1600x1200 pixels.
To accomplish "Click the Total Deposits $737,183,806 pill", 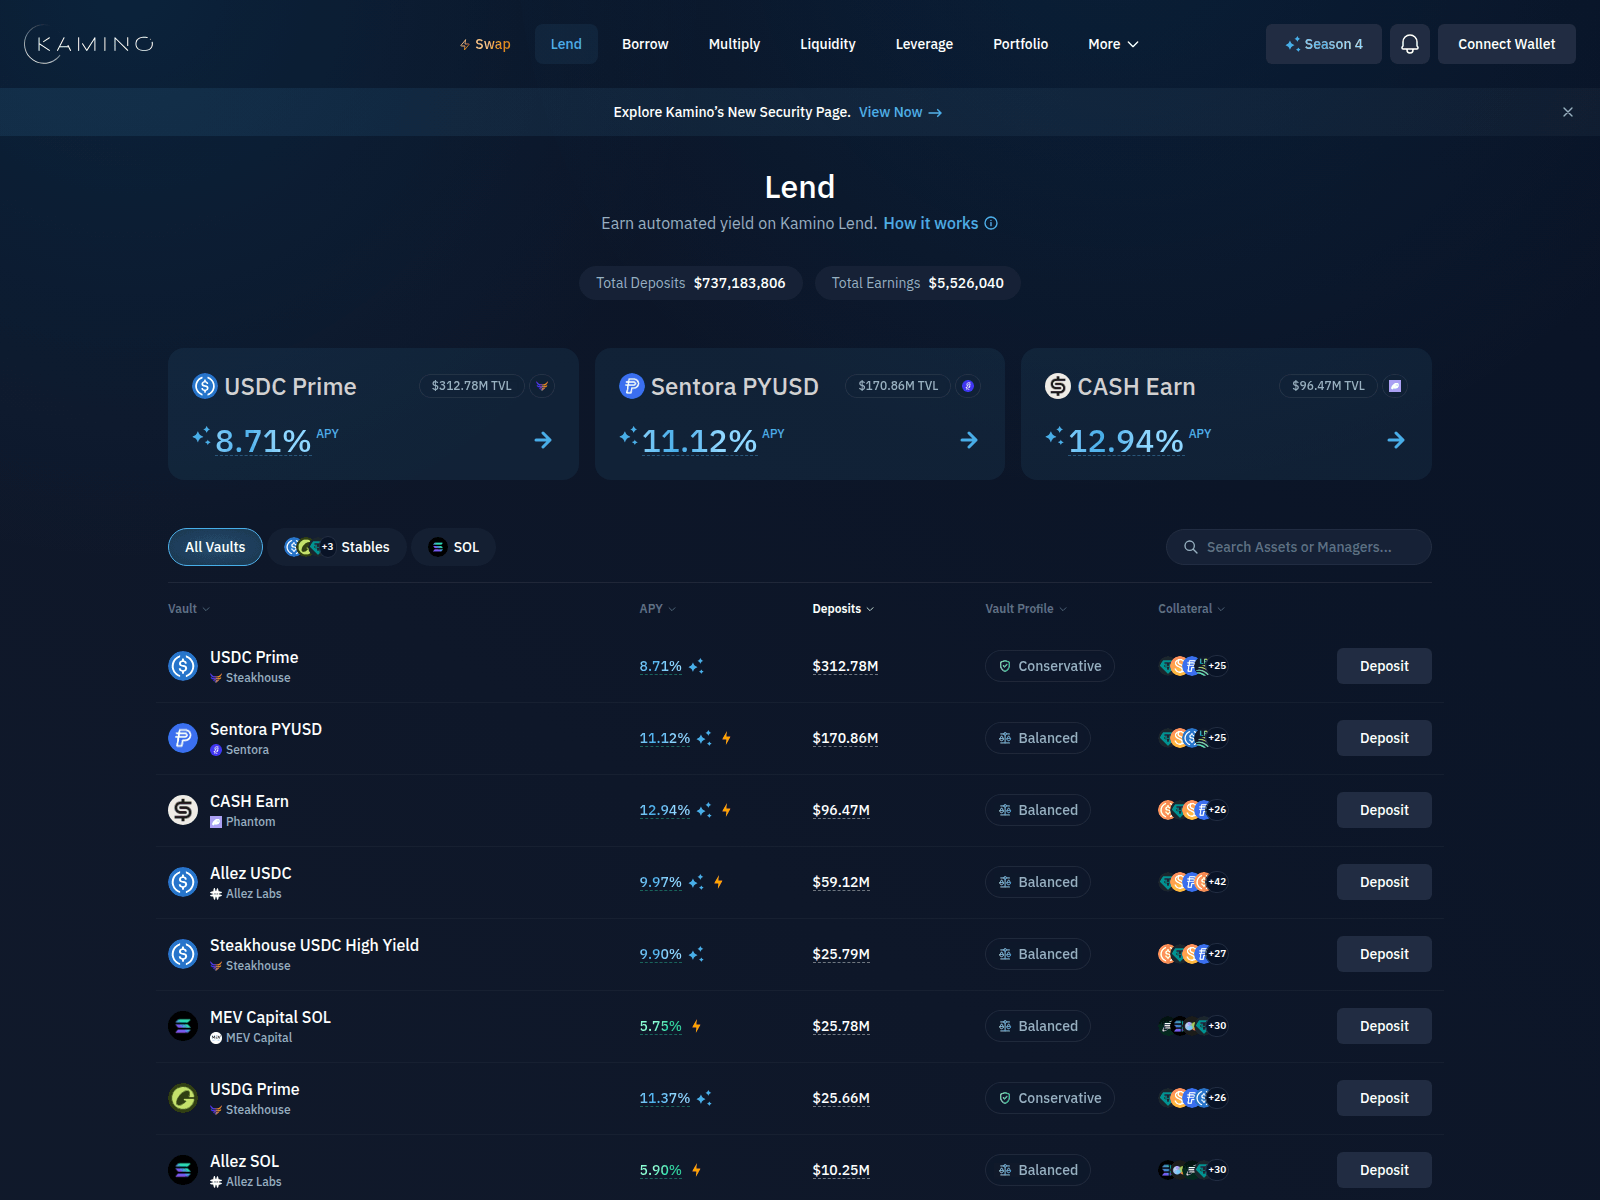I will click(x=691, y=283).
